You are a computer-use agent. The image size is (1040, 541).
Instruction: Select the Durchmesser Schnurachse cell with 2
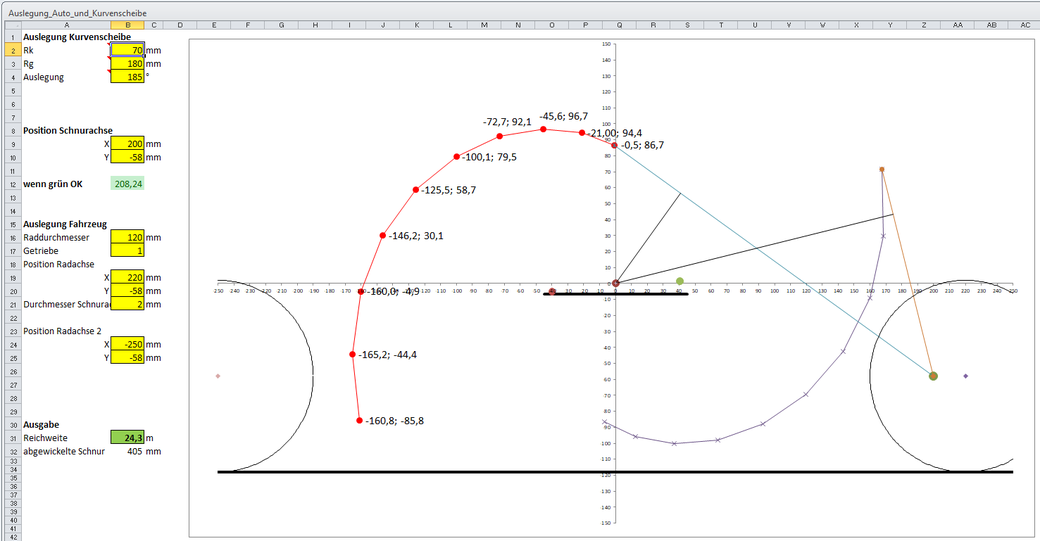127,304
